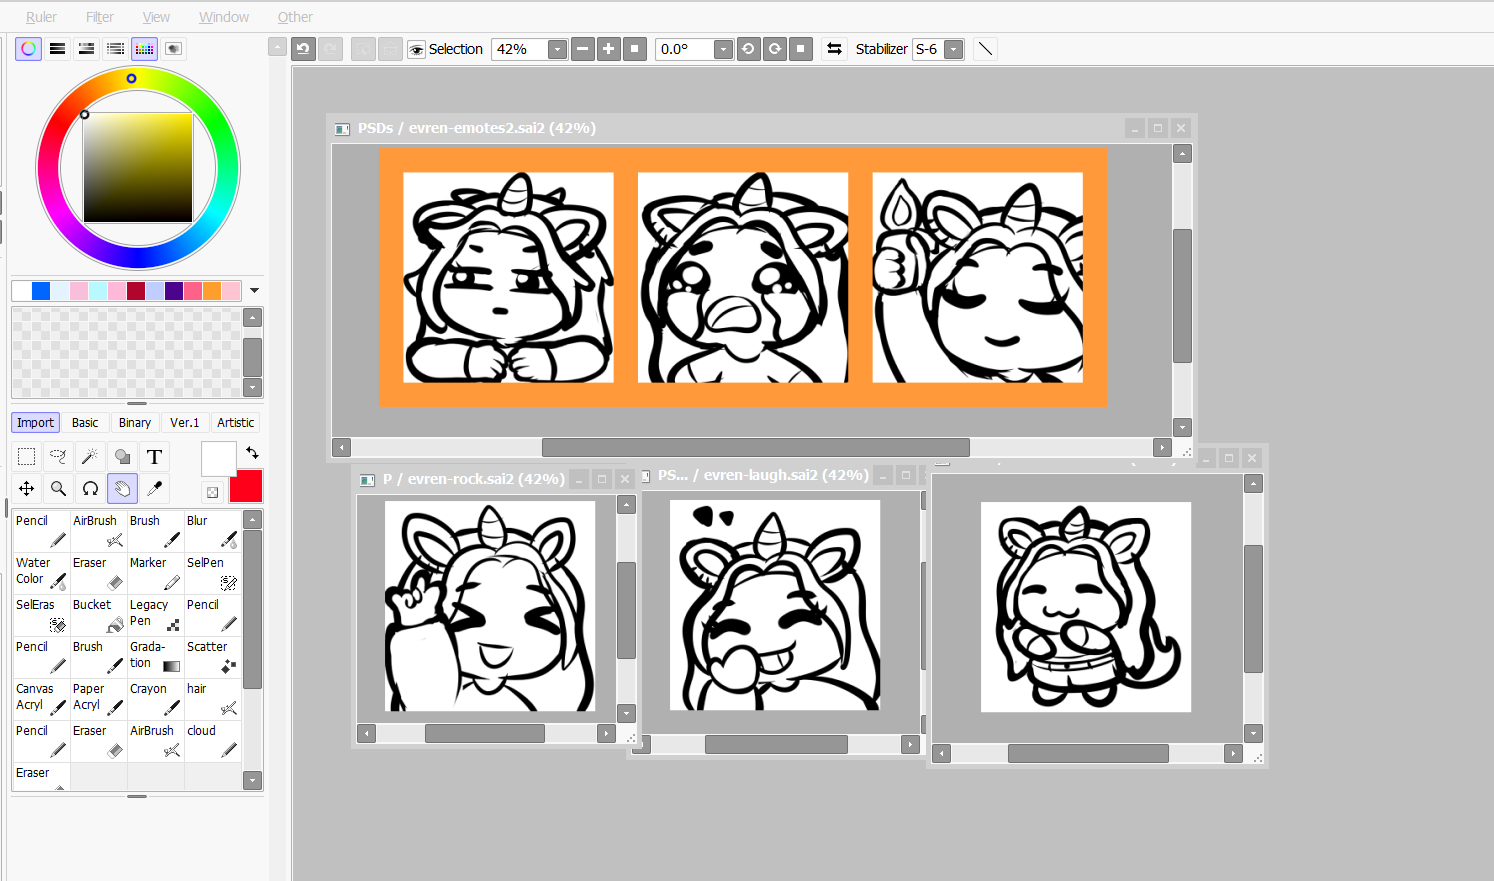This screenshot has width=1494, height=881.
Task: Open the Stabilizer S-6 dropdown
Action: pos(953,49)
